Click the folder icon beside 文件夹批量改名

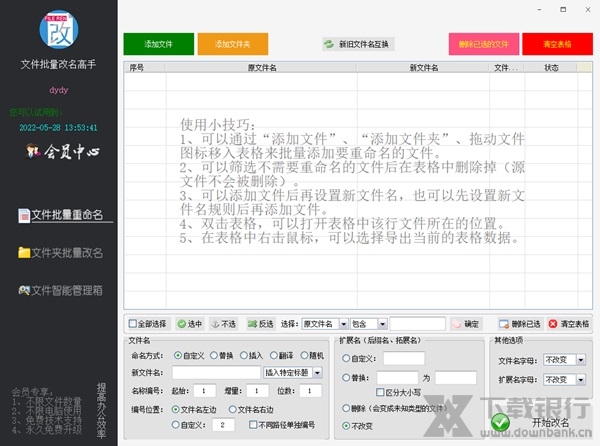(24, 252)
